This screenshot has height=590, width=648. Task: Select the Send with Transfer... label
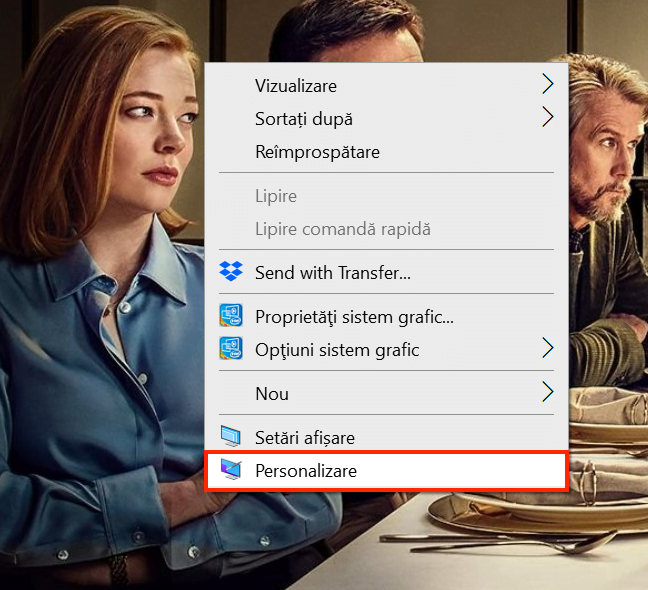click(x=333, y=272)
